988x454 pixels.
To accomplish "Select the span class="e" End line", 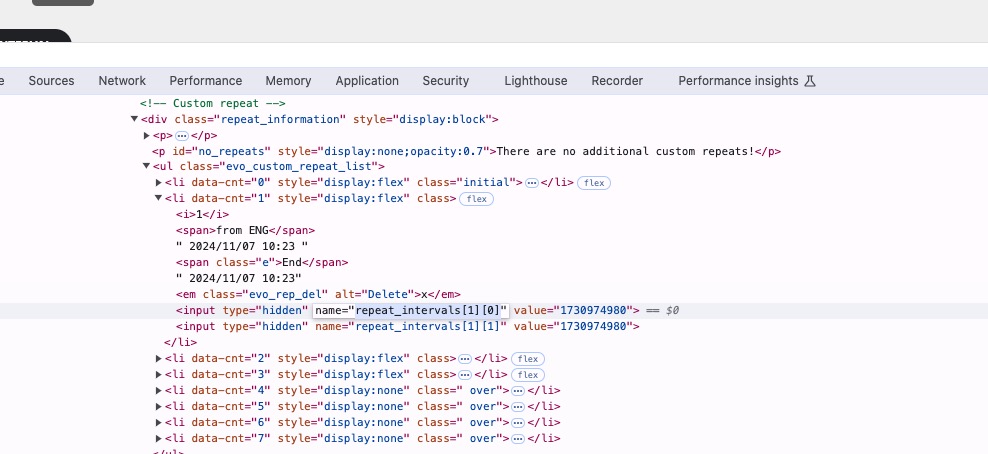I will (x=261, y=263).
